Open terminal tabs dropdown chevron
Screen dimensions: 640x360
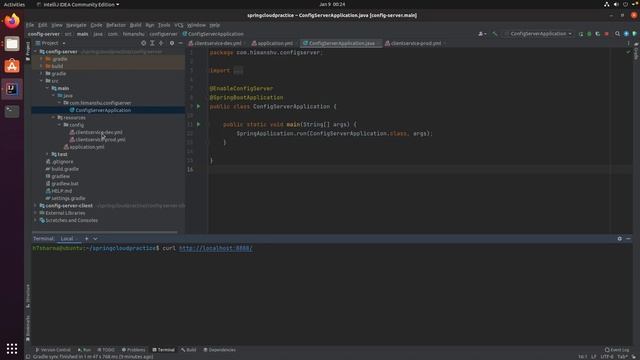(95, 239)
